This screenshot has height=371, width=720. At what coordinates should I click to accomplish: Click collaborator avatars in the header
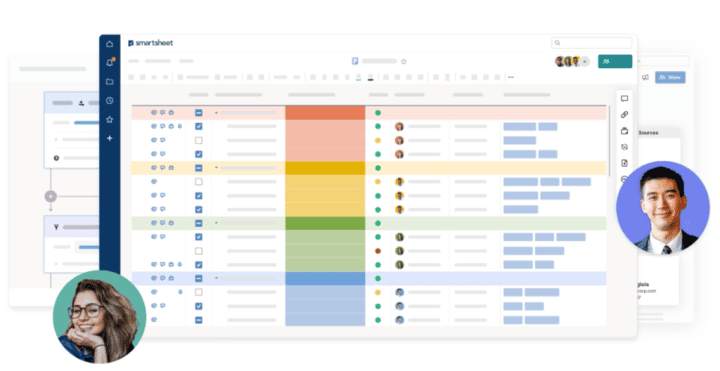[568, 62]
